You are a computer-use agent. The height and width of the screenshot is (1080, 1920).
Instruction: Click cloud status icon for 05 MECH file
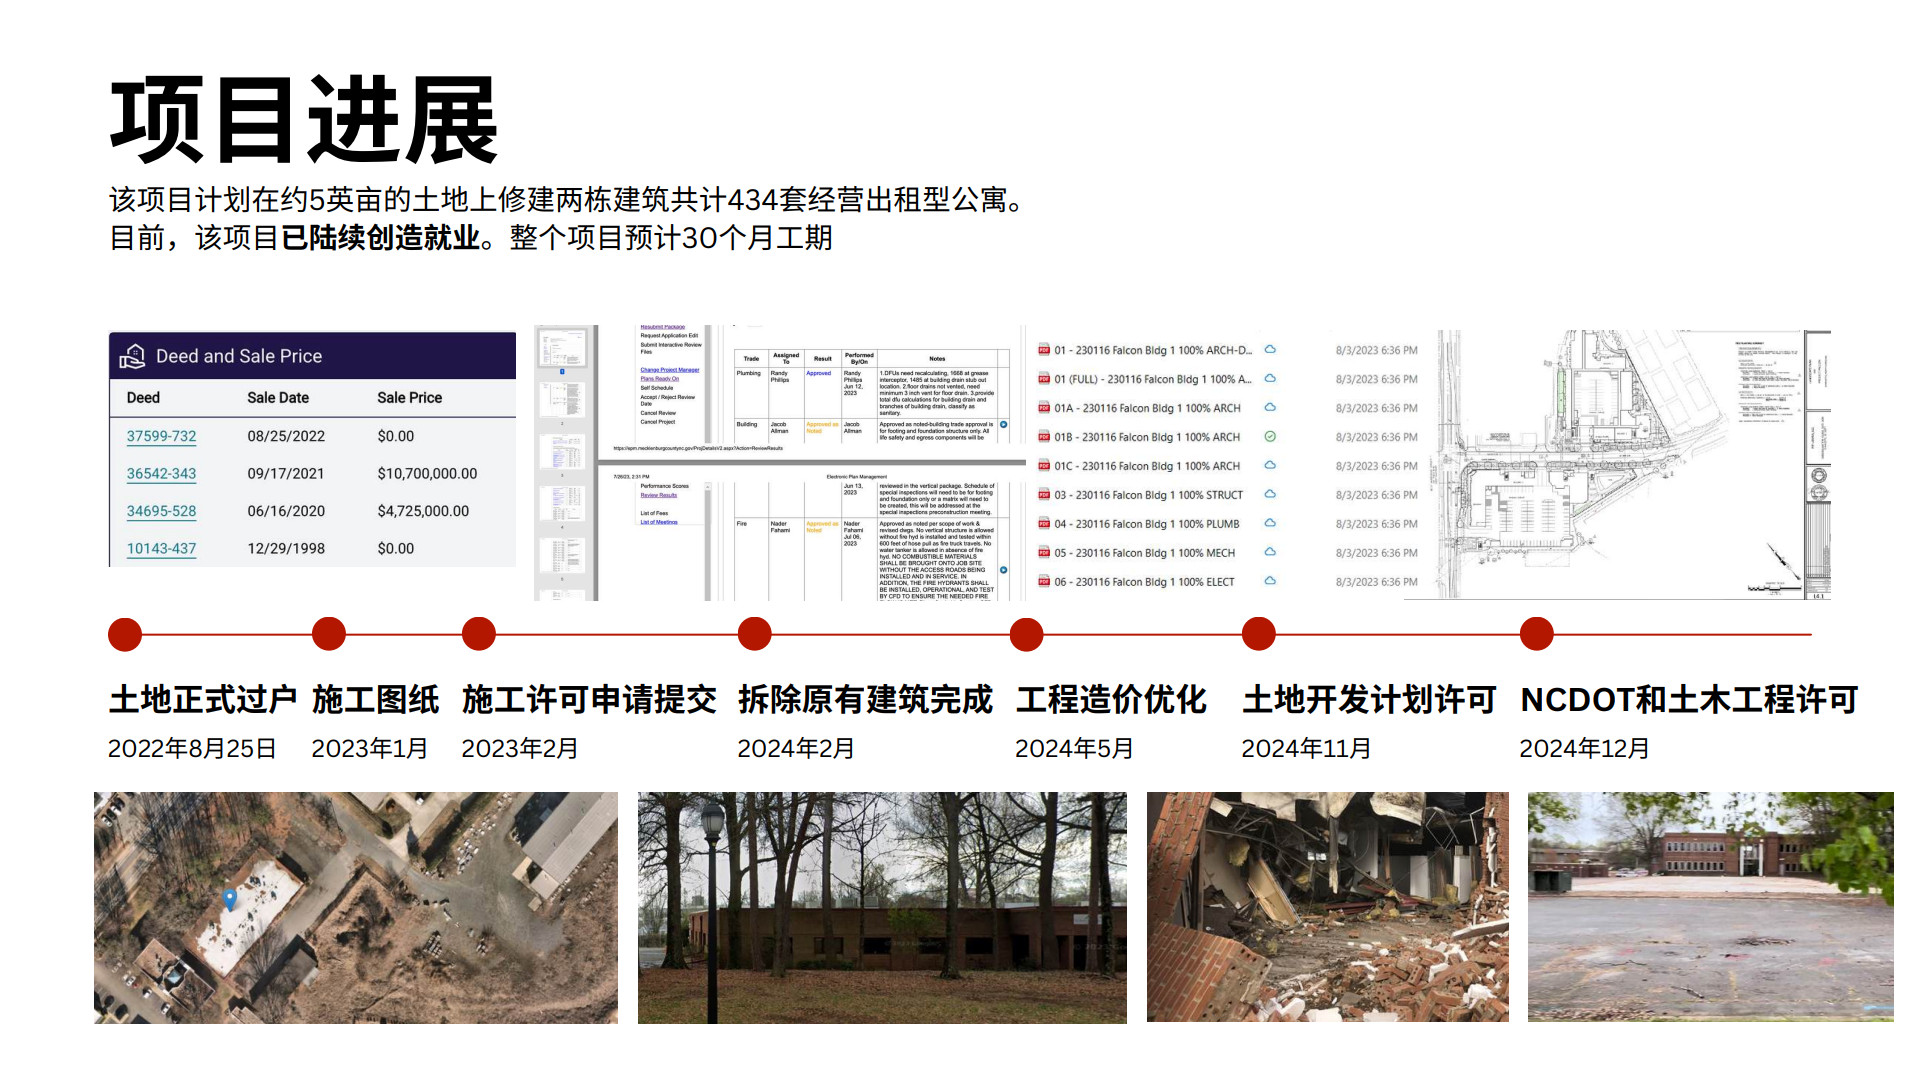coord(1270,552)
